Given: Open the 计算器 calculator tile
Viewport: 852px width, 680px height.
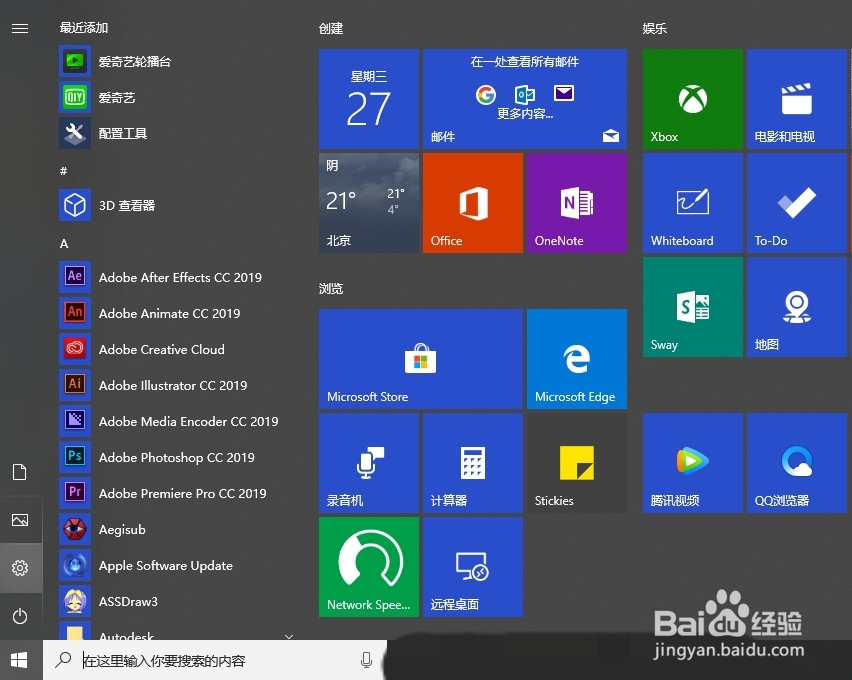Looking at the screenshot, I should coord(473,463).
